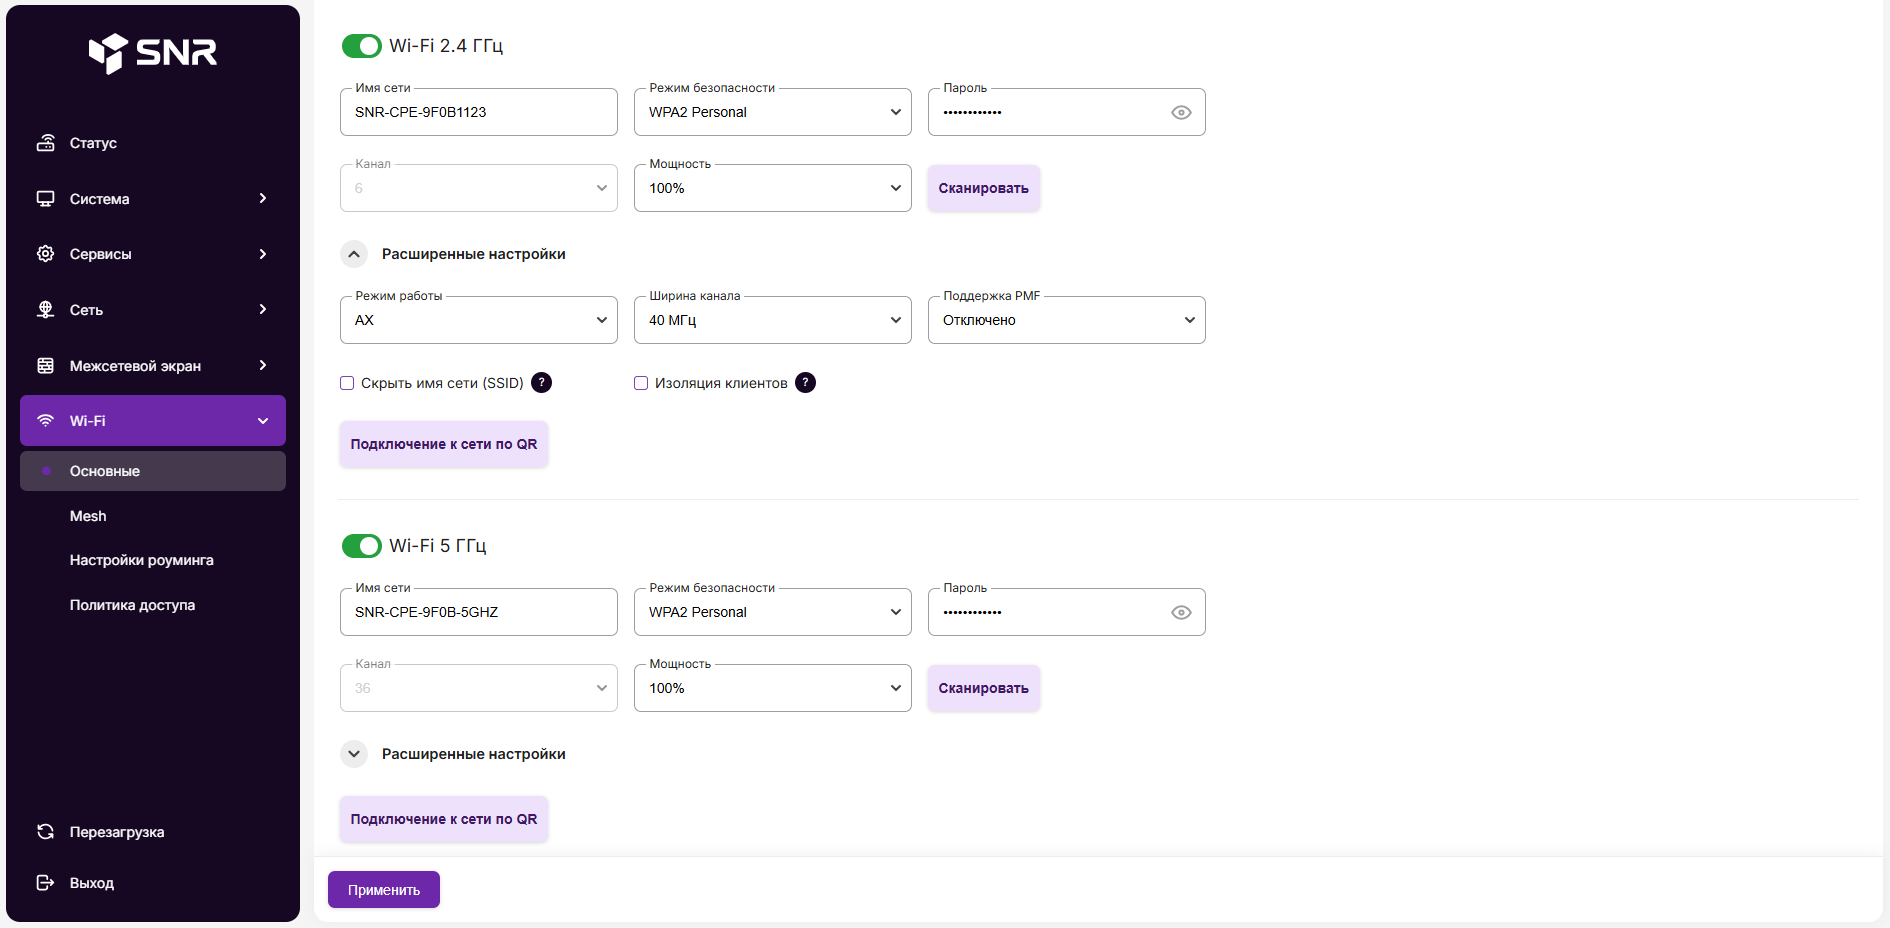Image resolution: width=1890 pixels, height=928 pixels.
Task: Click the Сеть globe icon
Action: [46, 310]
